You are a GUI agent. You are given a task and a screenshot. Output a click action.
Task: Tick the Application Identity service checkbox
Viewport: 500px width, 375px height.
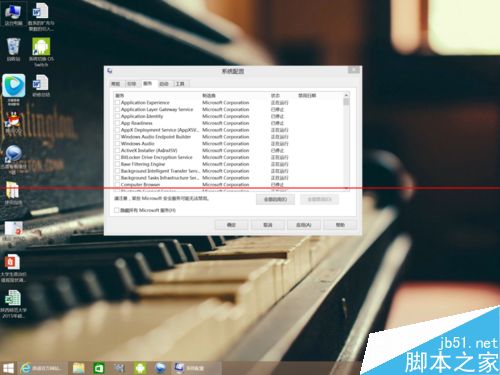click(117, 116)
